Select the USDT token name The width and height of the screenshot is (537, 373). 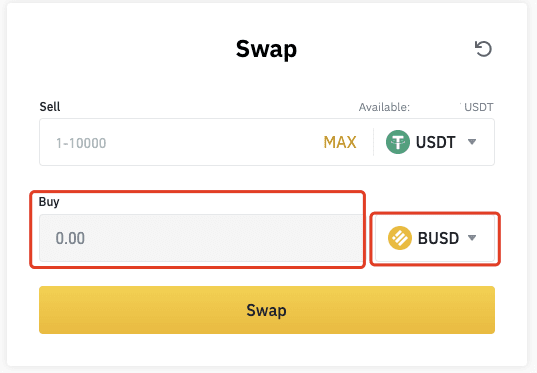[435, 142]
